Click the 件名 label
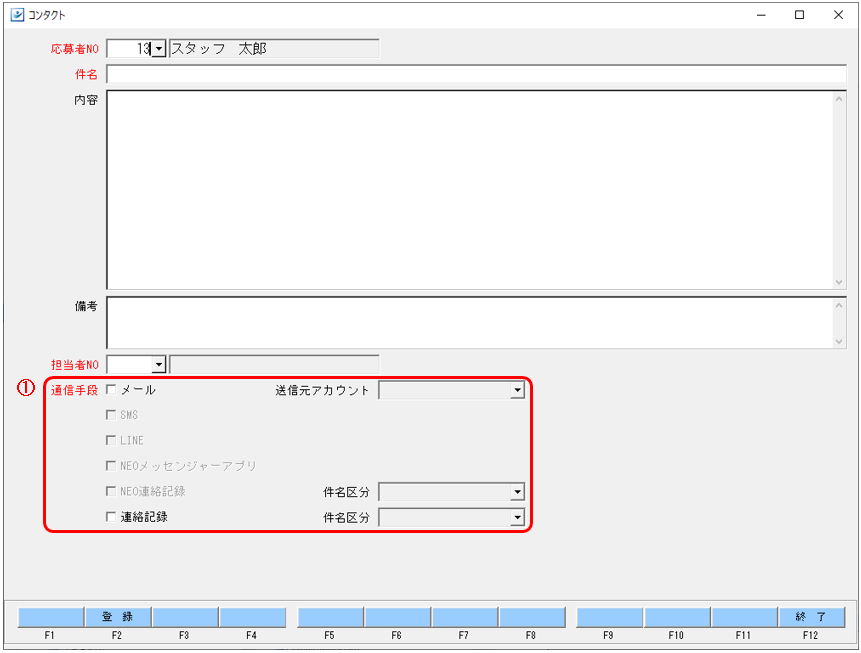The width and height of the screenshot is (861, 653). coord(86,74)
